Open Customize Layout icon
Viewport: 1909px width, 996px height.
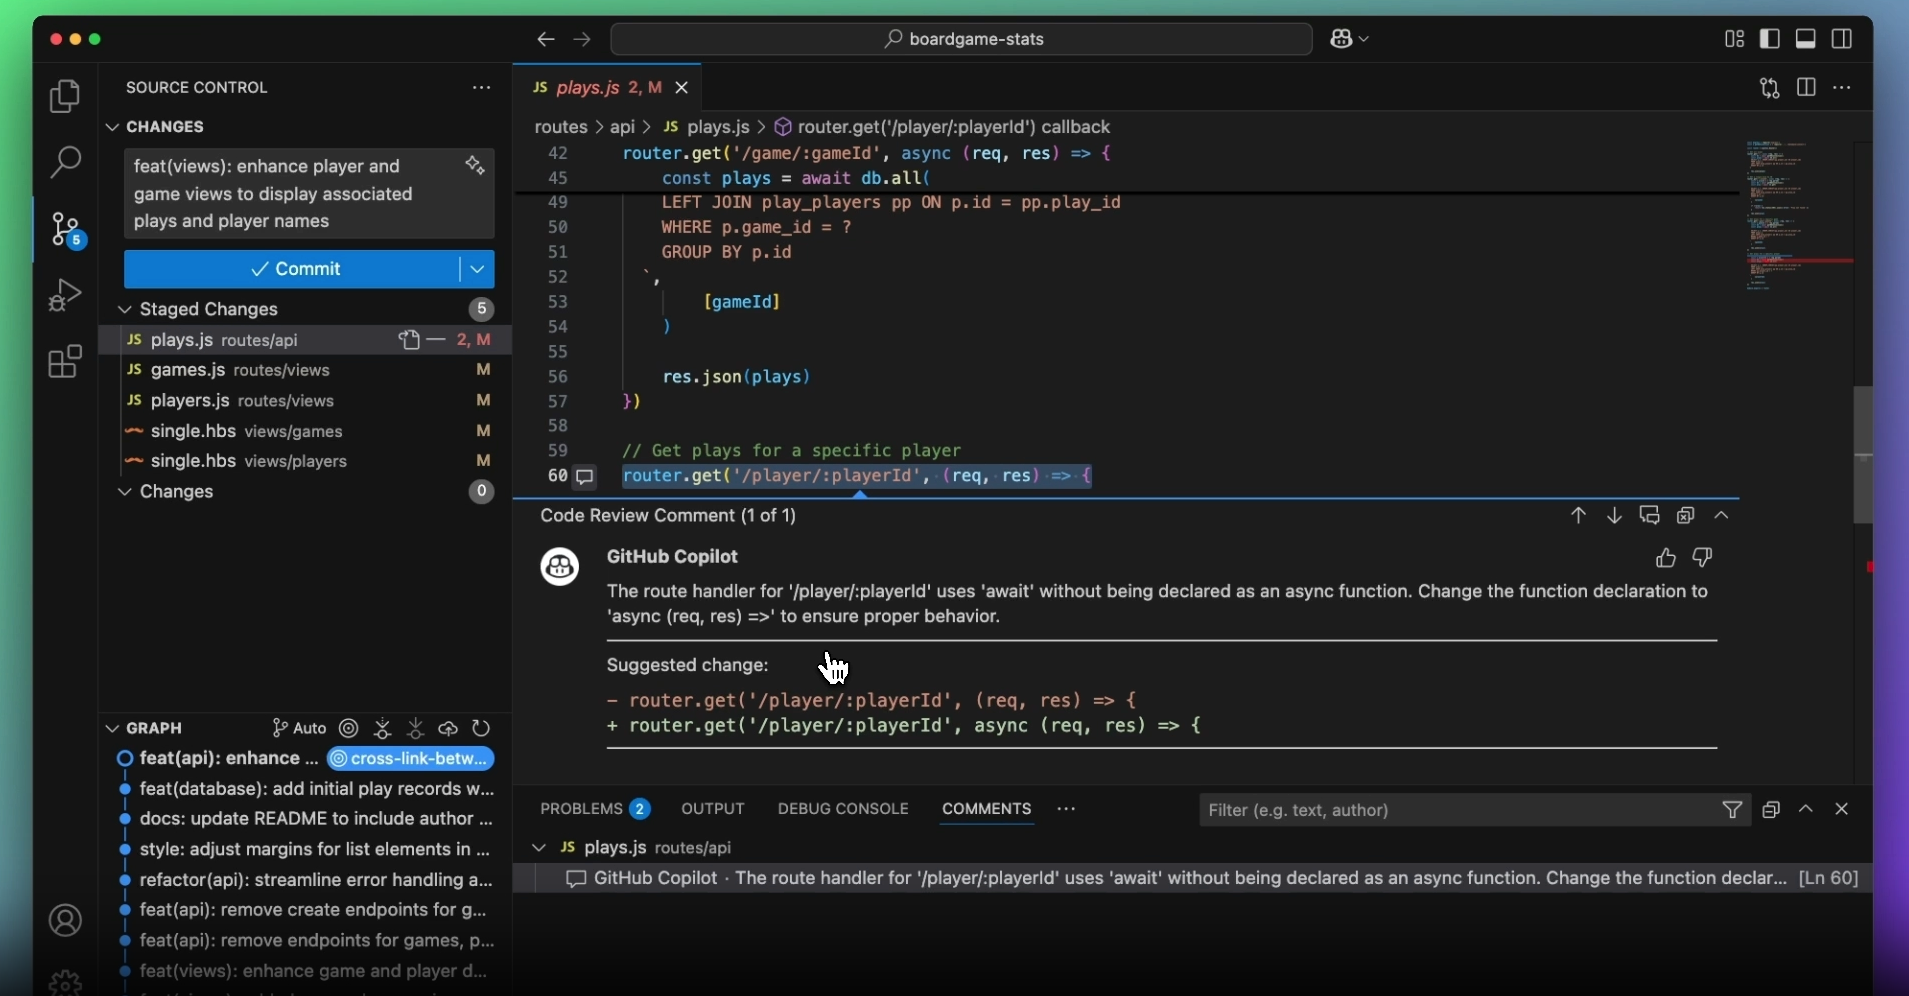[1735, 39]
